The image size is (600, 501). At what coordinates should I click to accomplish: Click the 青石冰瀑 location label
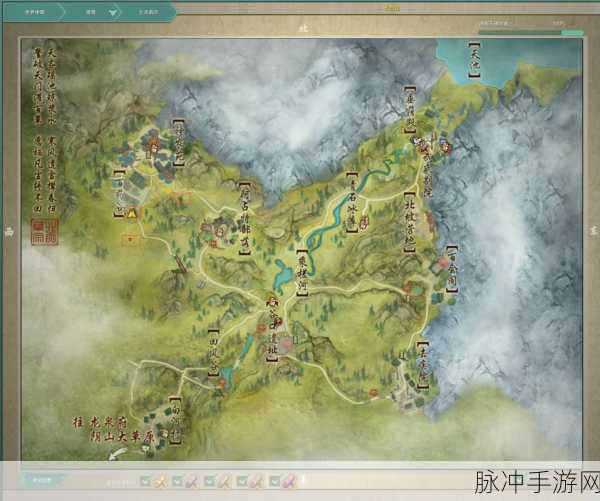[352, 202]
